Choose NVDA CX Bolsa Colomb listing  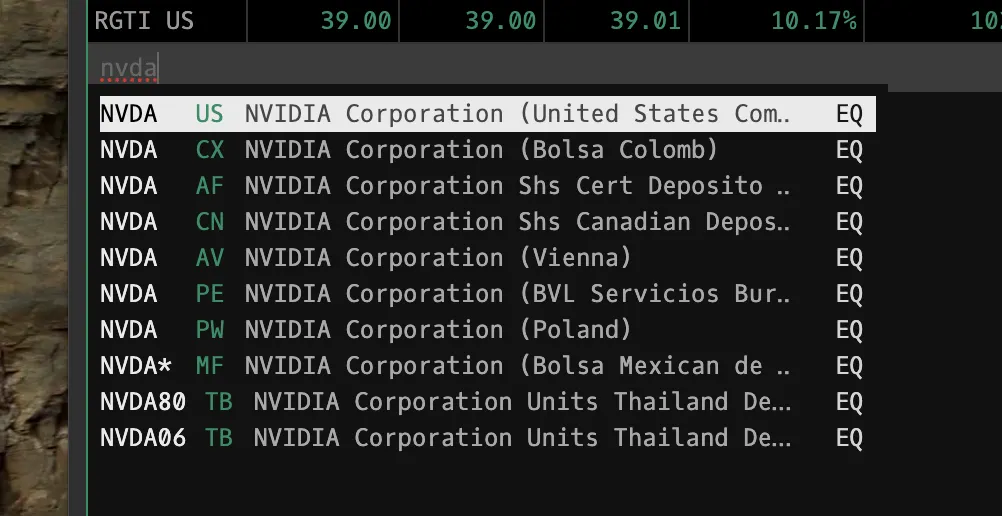[488, 150]
